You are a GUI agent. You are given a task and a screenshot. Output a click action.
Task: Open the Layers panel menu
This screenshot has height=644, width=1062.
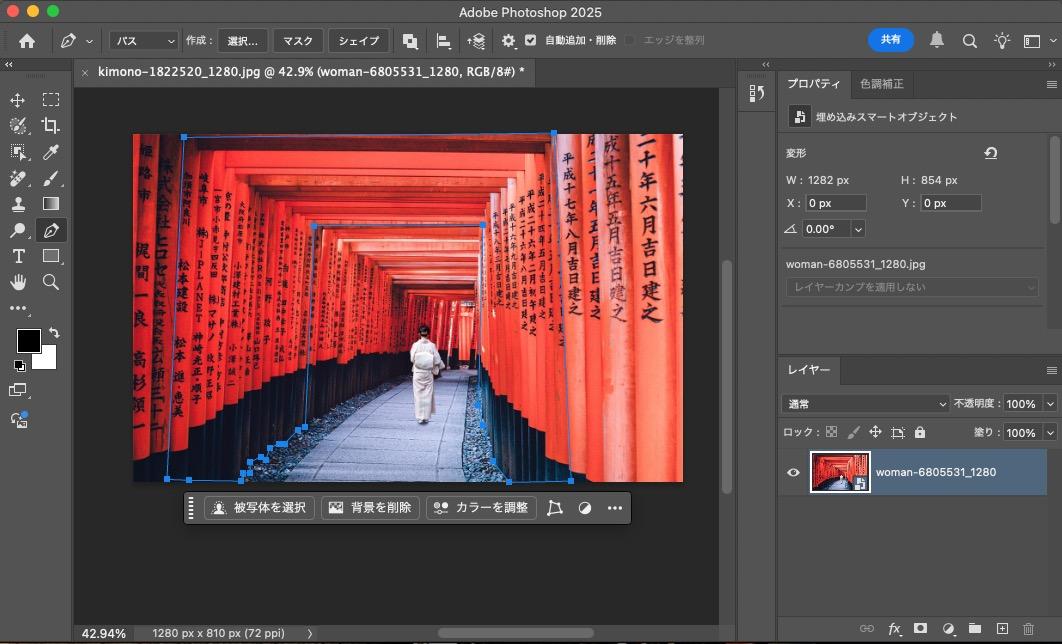pos(1051,370)
